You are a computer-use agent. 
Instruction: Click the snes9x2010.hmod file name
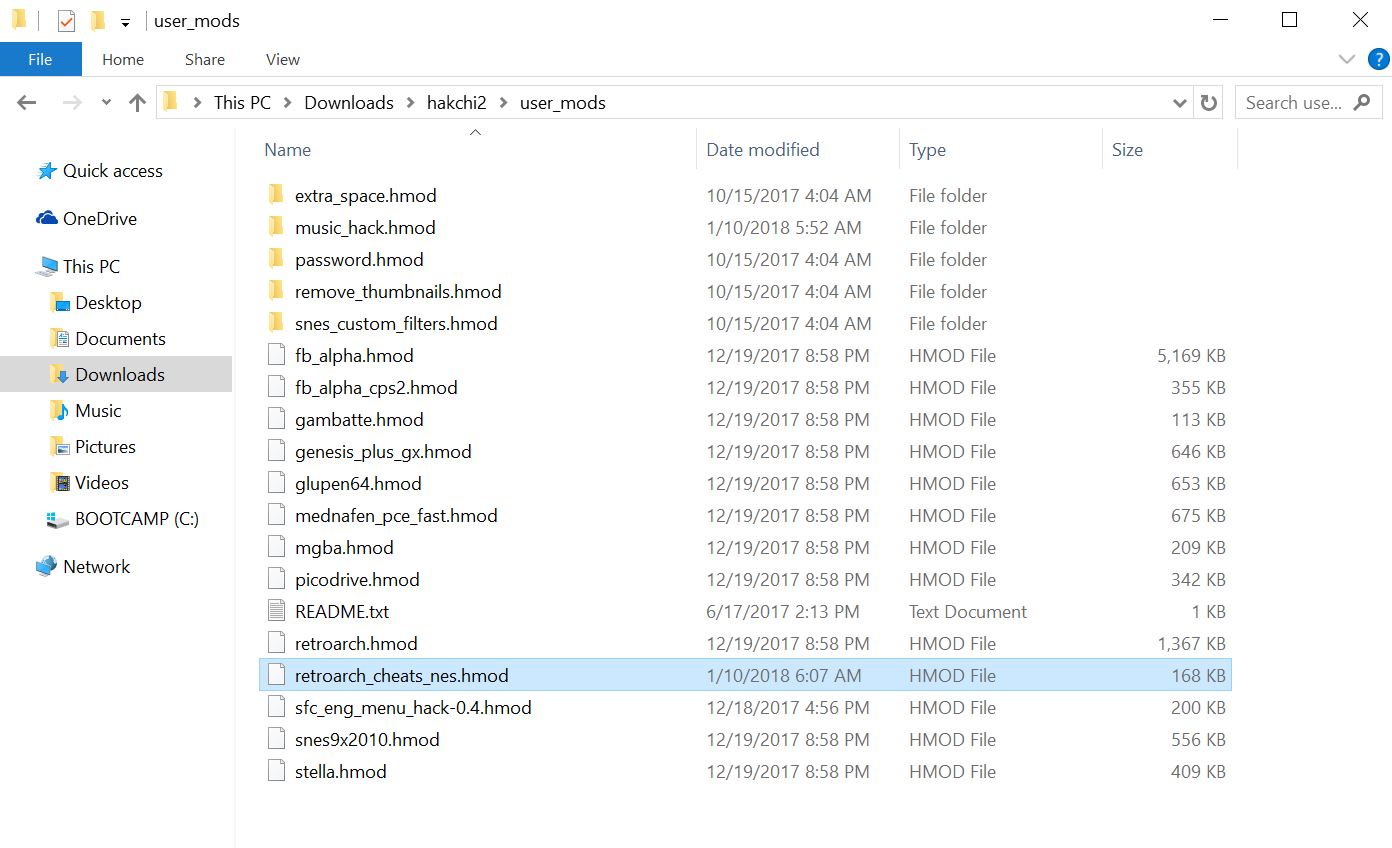tap(367, 740)
